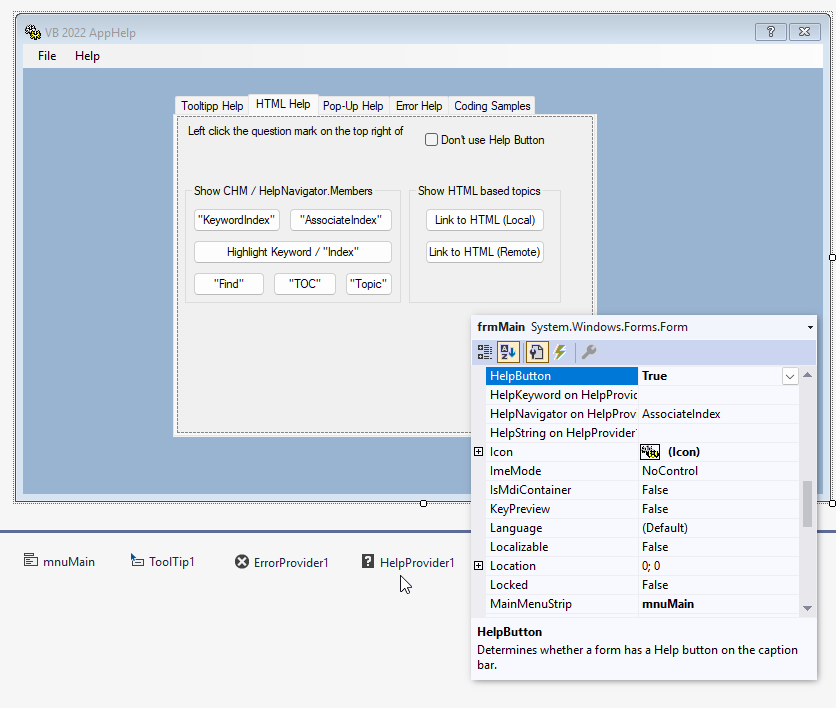Image resolution: width=836 pixels, height=708 pixels.
Task: Select the Alphabetical sort icon in Properties
Action: pos(509,352)
